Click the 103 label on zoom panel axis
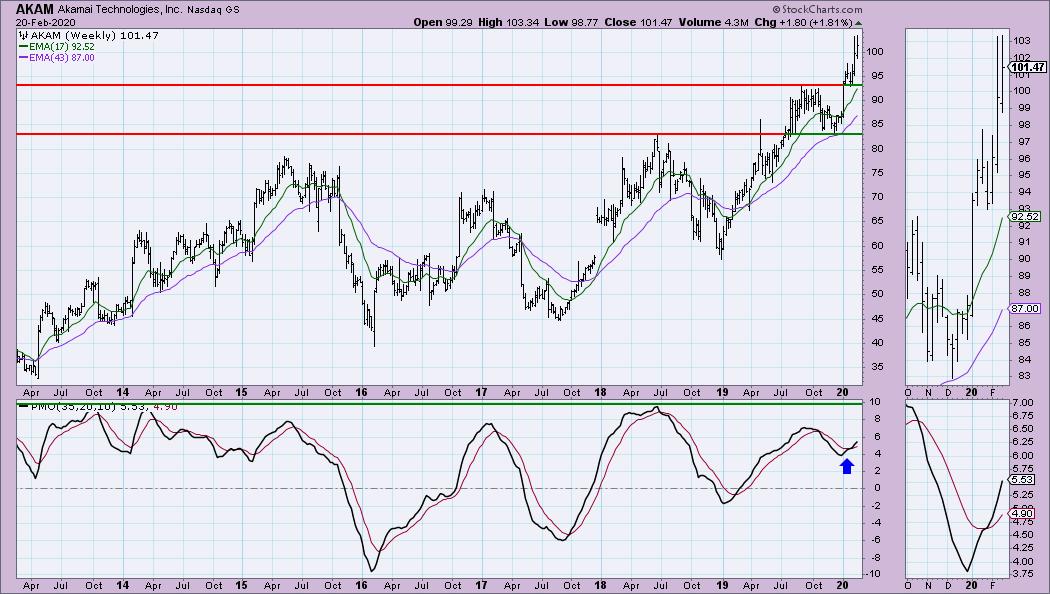This screenshot has height=594, width=1050. [1022, 40]
